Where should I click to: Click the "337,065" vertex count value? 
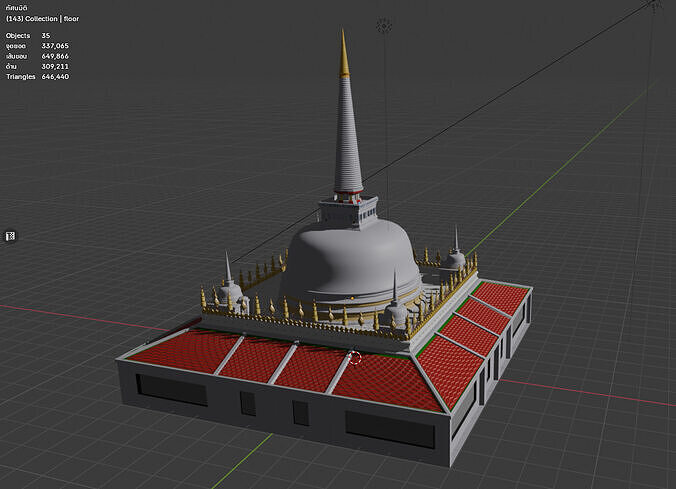click(x=55, y=46)
